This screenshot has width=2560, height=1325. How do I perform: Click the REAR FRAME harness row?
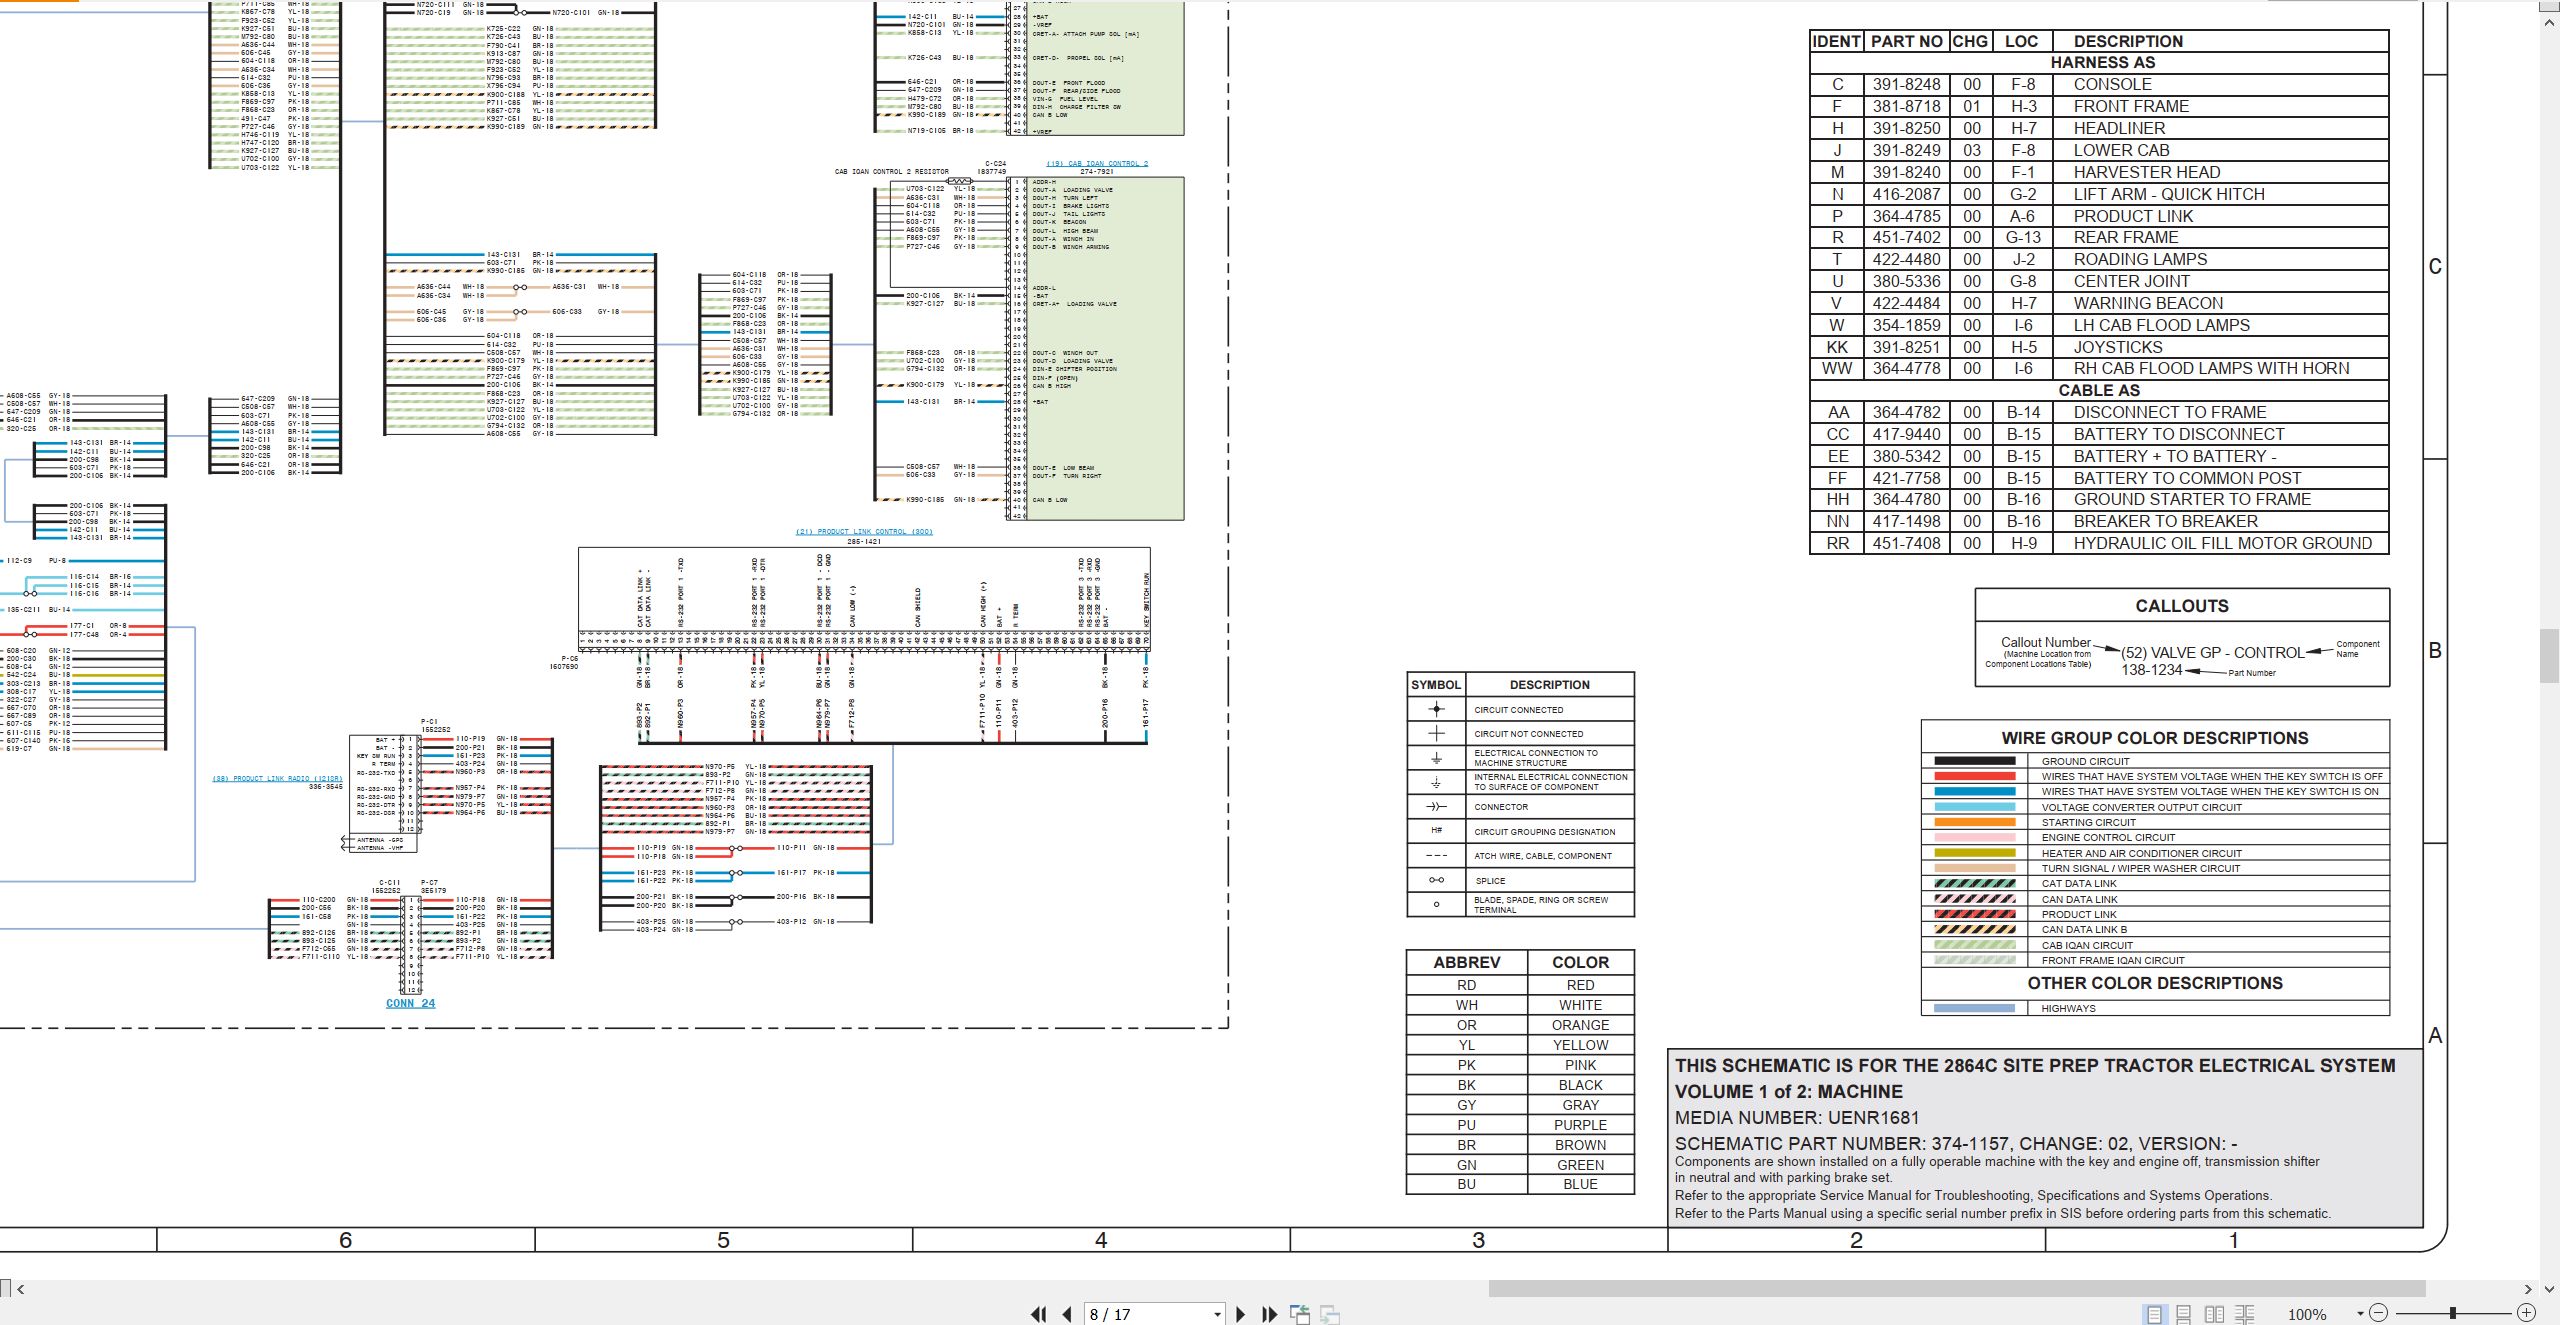(2098, 237)
